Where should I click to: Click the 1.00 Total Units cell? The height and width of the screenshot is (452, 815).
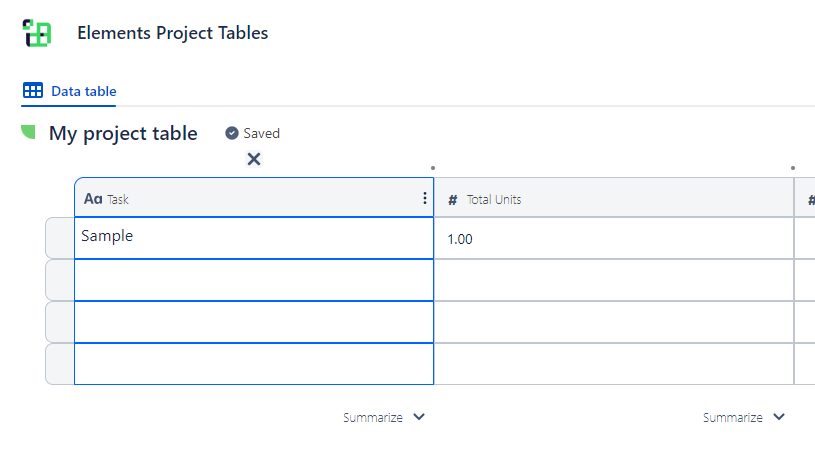[x=612, y=239]
